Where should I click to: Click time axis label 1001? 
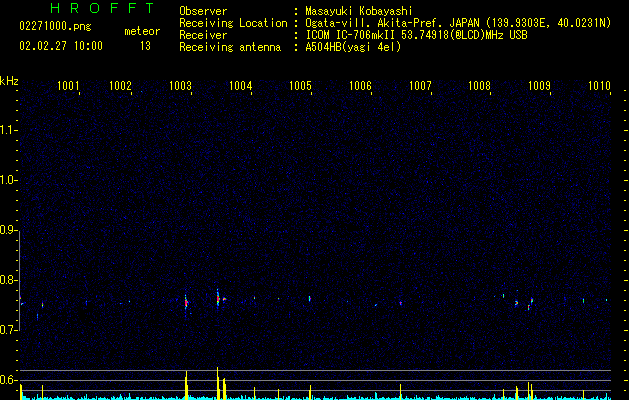pos(68,86)
